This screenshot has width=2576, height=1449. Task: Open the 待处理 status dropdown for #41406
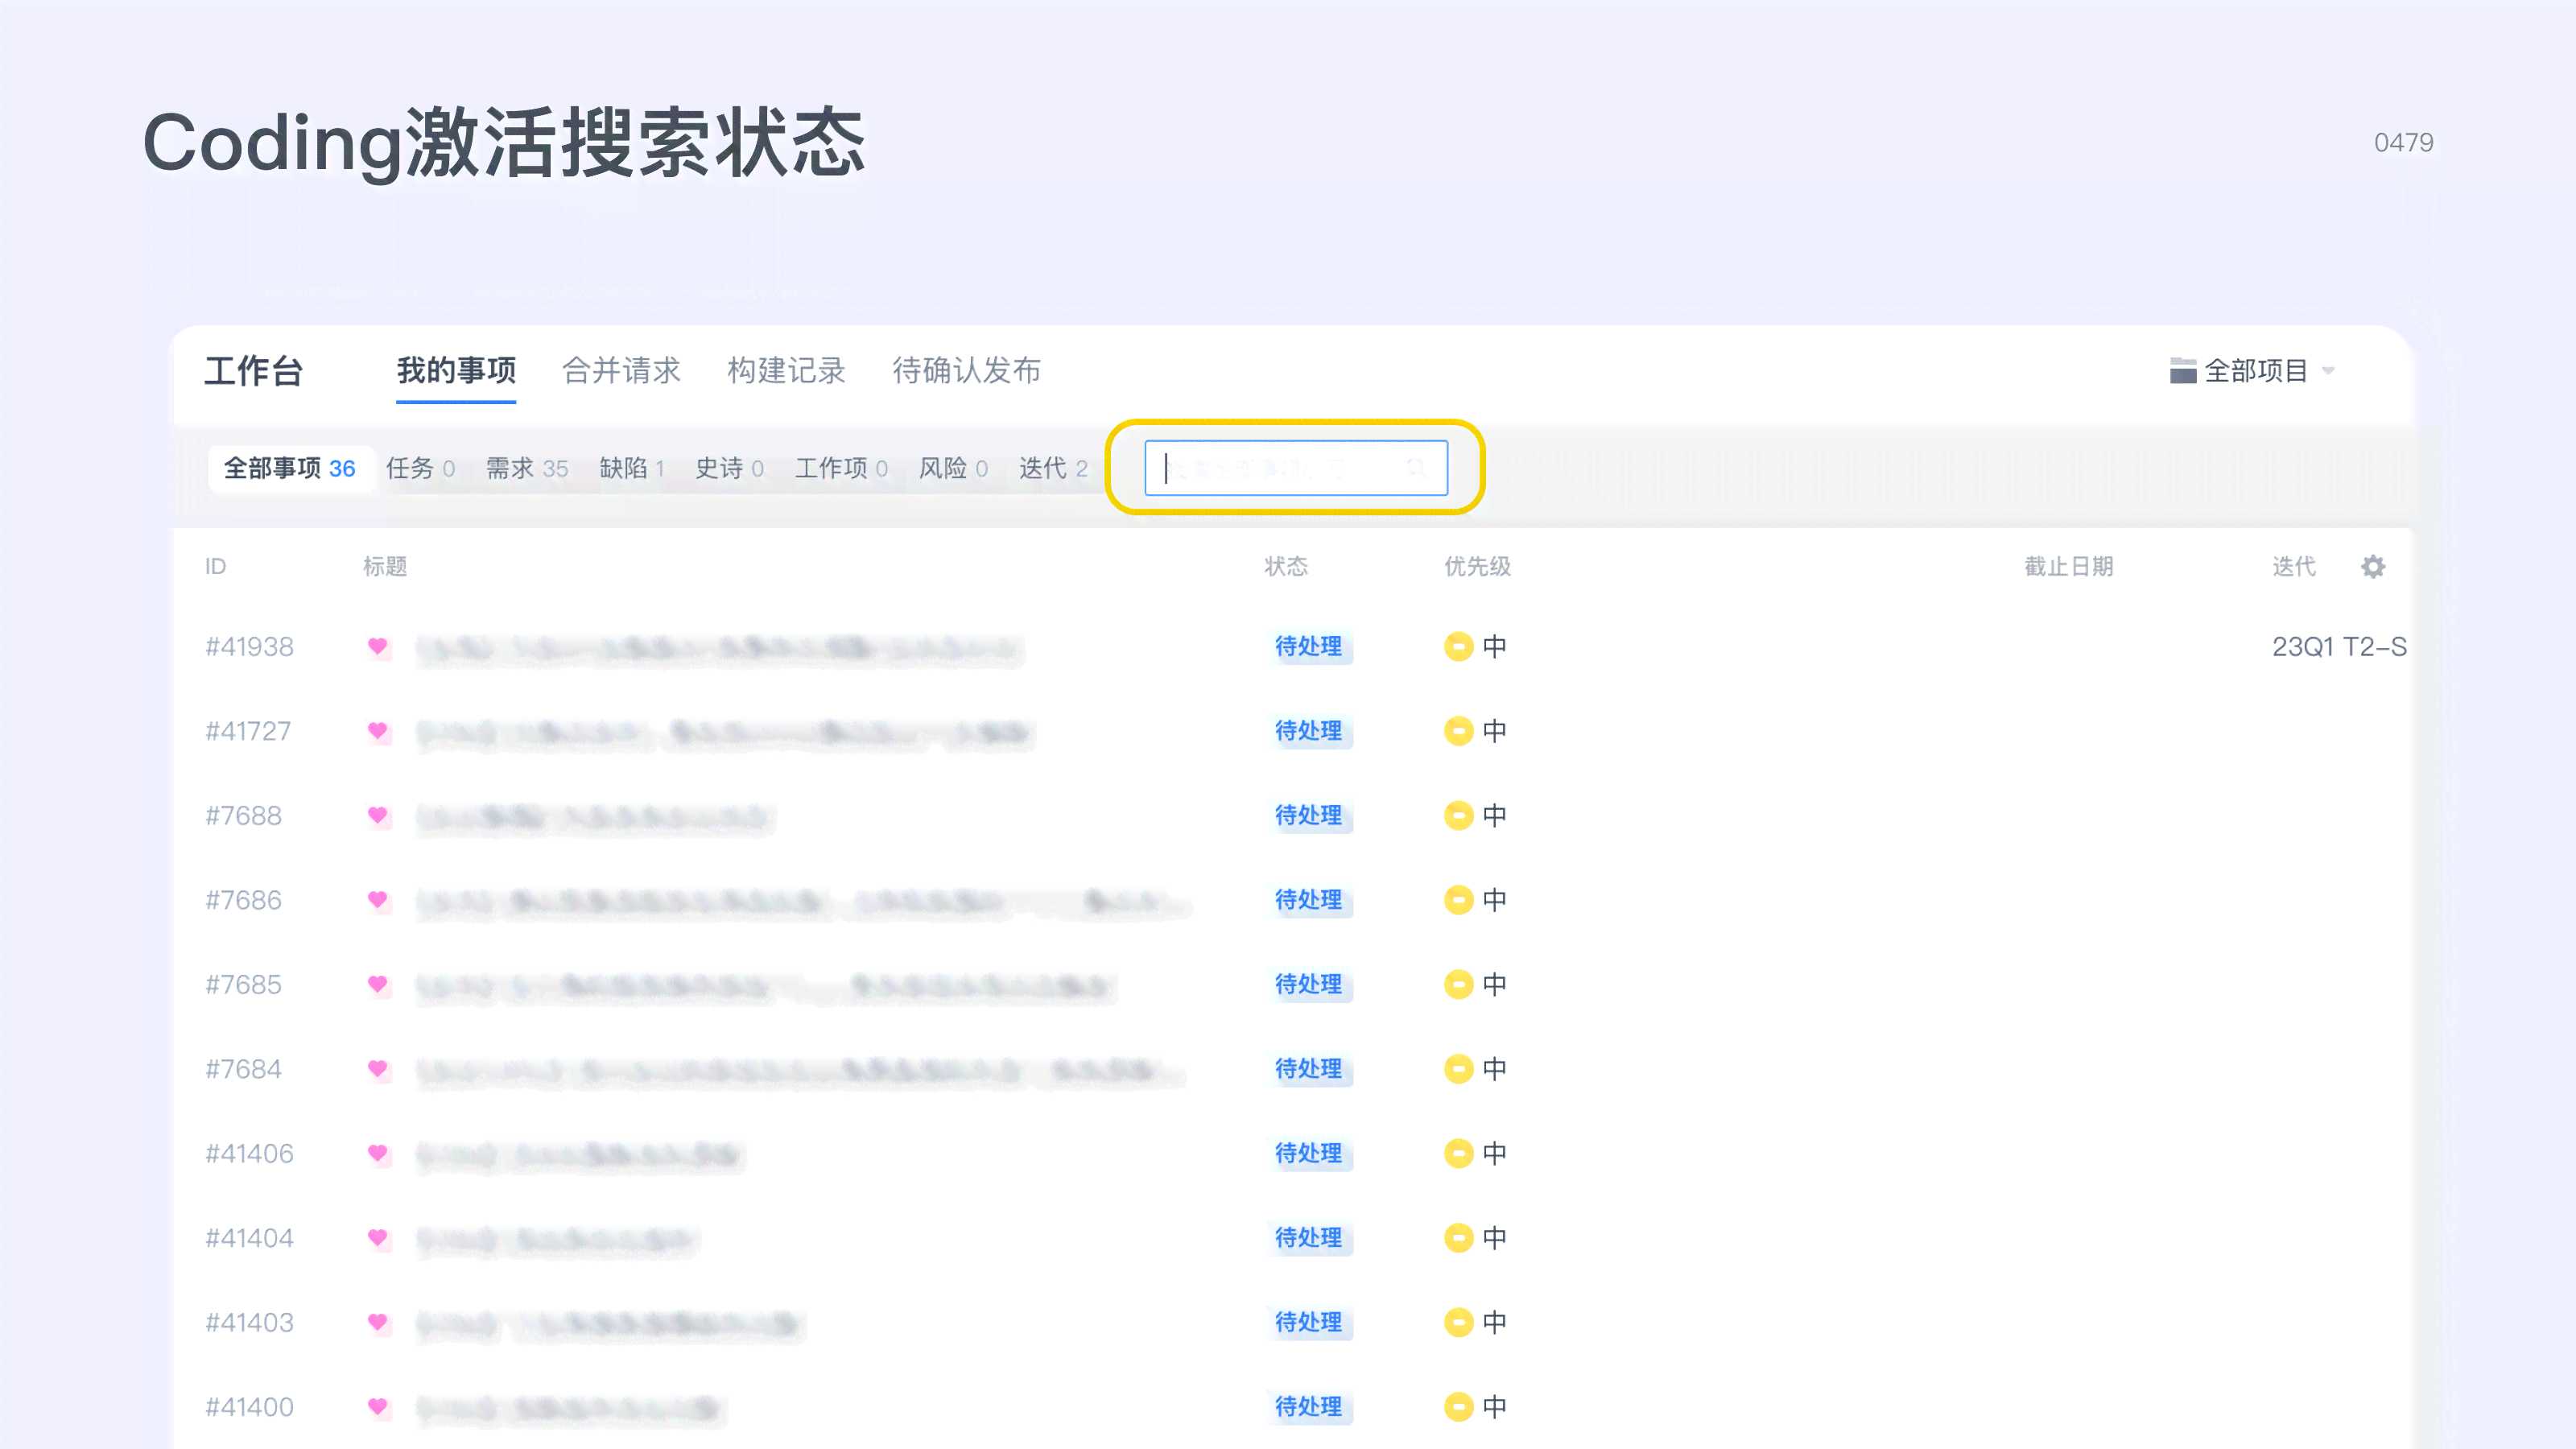coord(1308,1154)
